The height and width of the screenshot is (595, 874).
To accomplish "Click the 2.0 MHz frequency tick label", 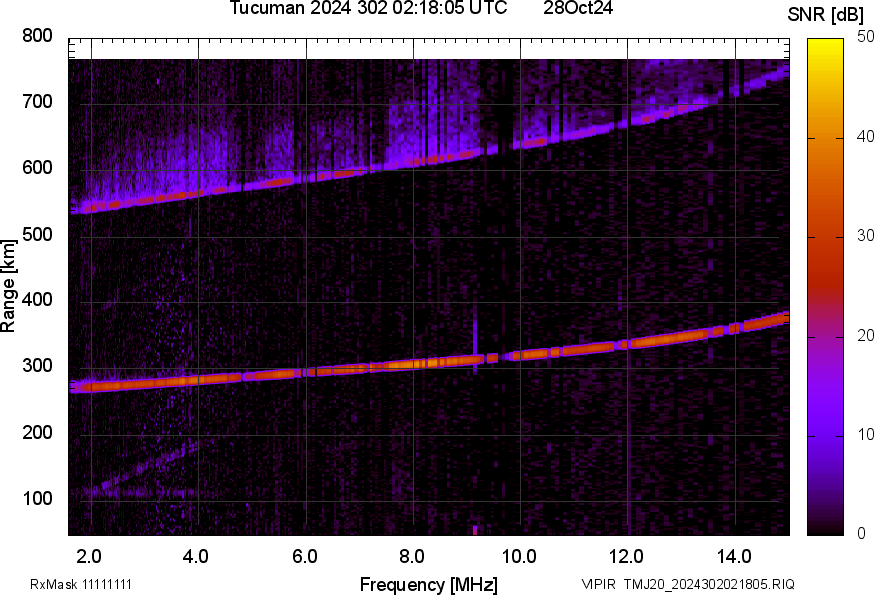I will (89, 556).
